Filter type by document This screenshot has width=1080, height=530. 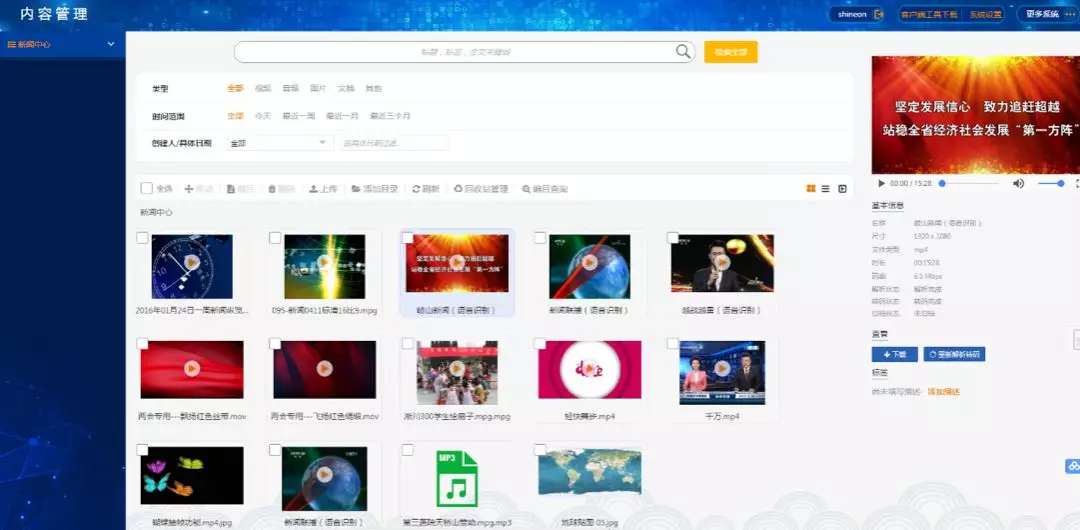[346, 88]
